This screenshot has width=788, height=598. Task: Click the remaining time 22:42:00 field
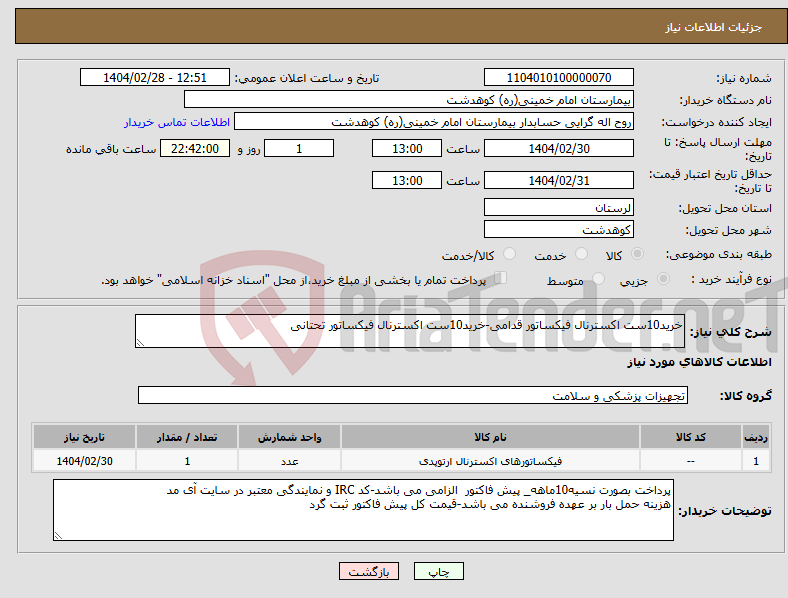(x=195, y=148)
